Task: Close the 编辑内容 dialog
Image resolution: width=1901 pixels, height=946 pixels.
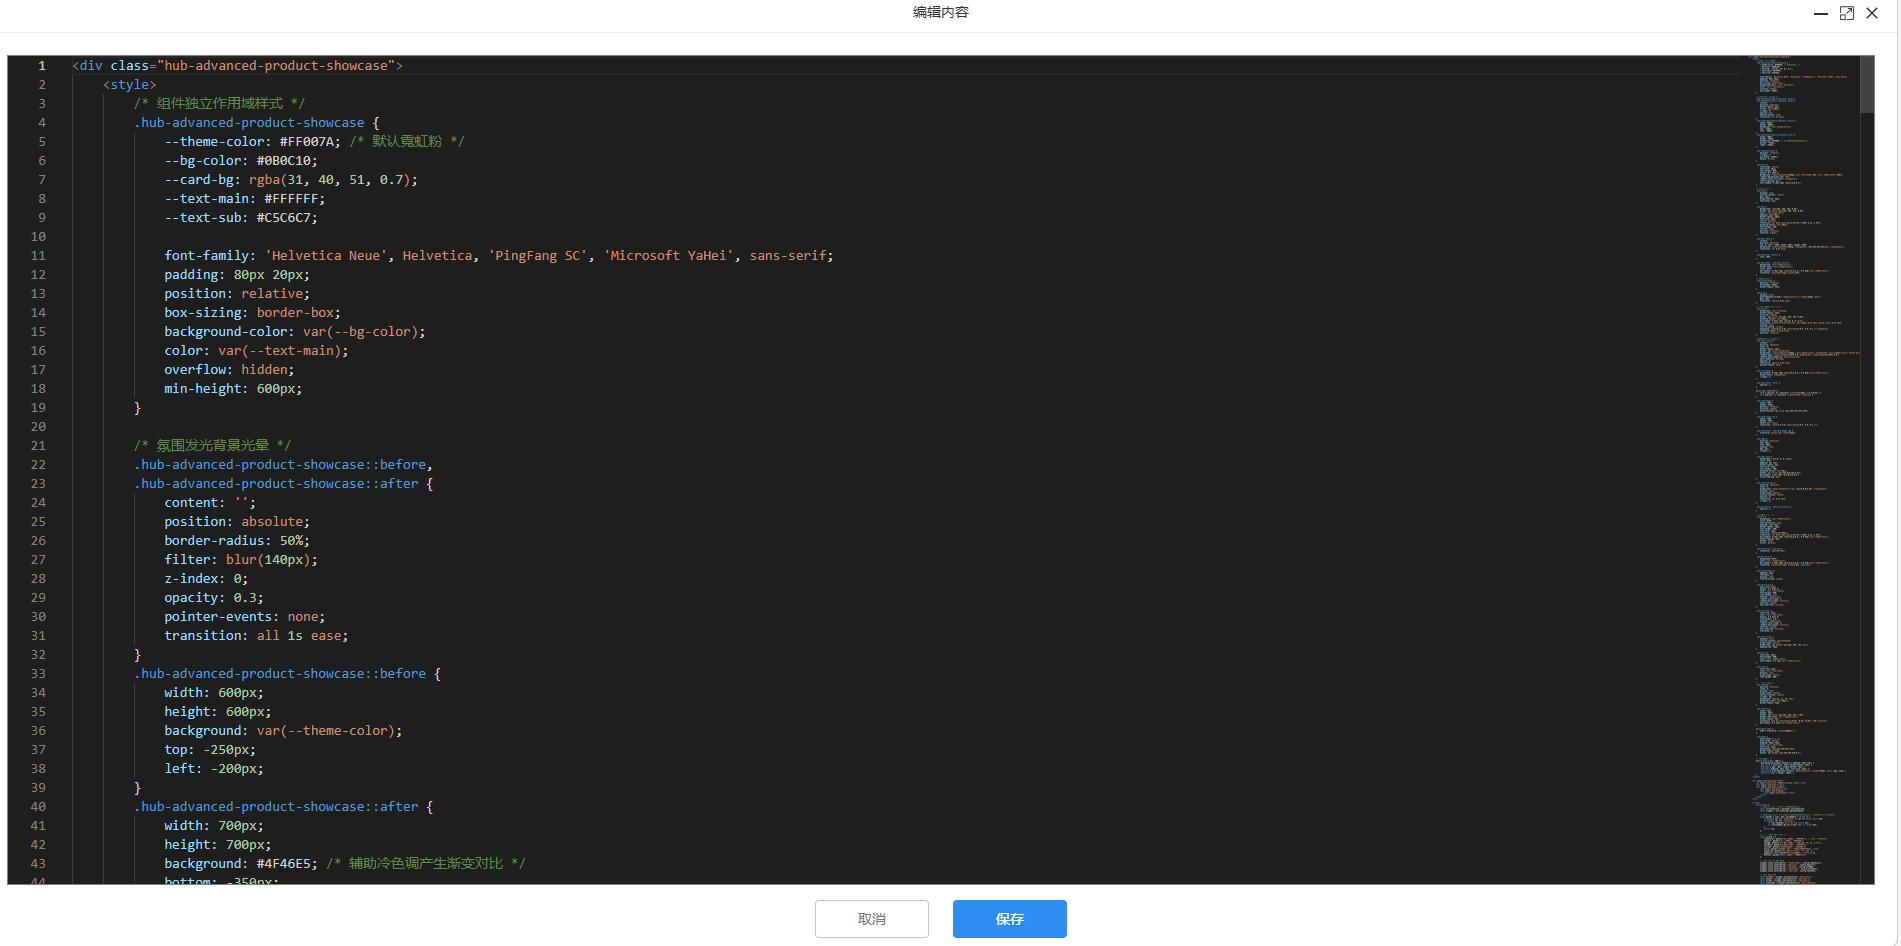Action: [x=1872, y=13]
